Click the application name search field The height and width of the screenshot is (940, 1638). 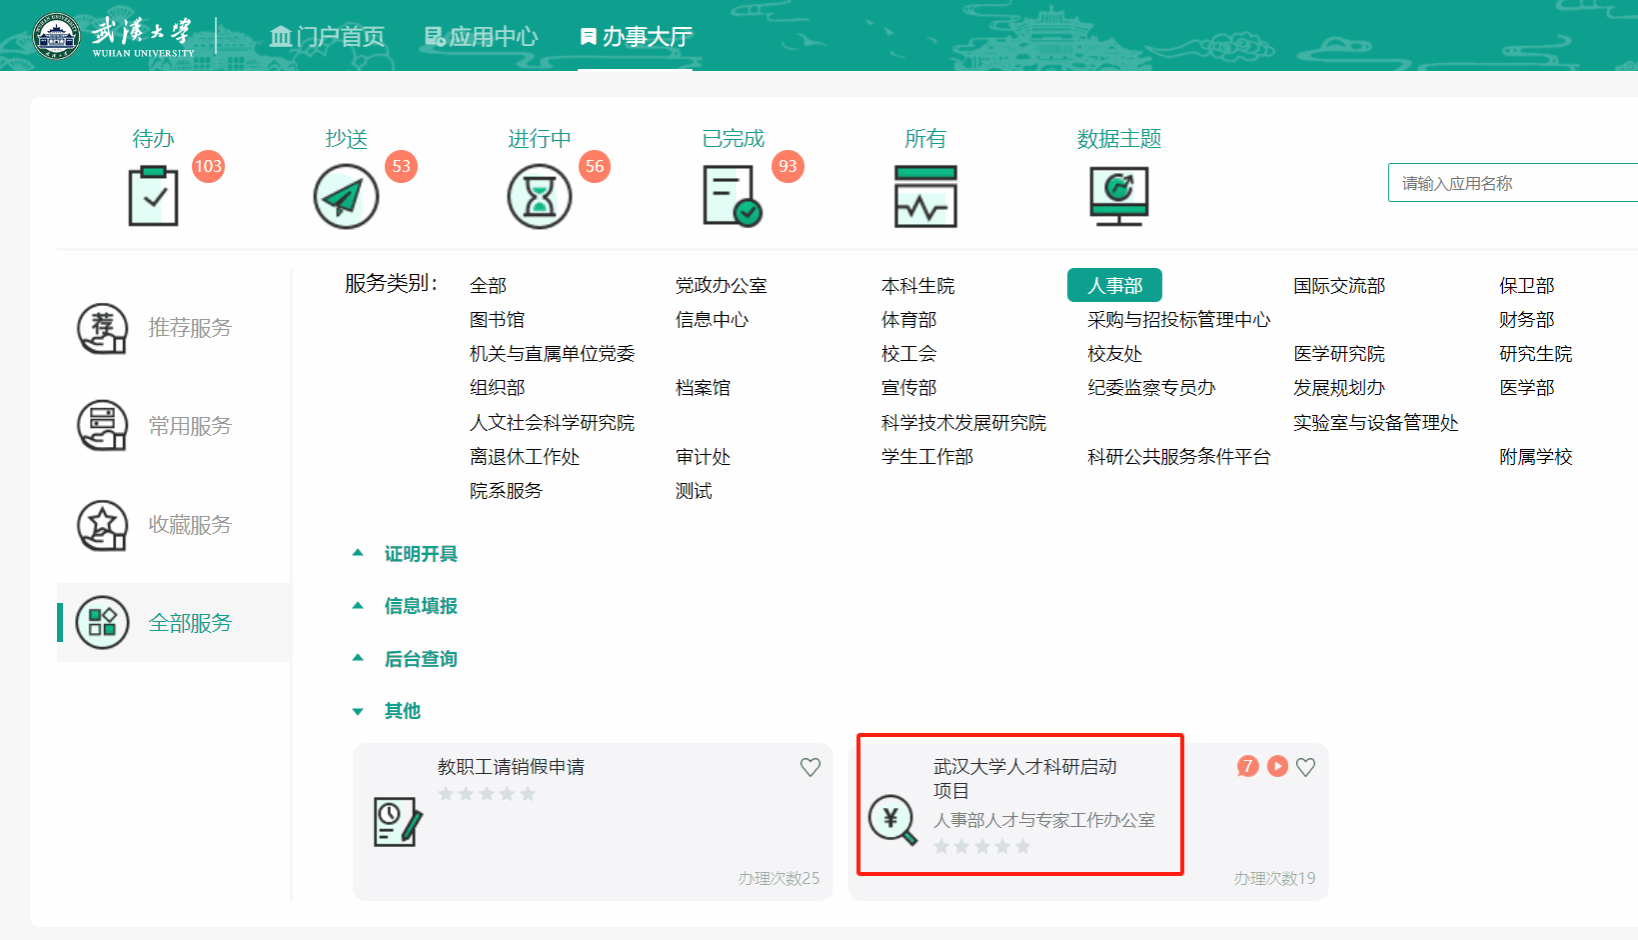pos(1510,183)
